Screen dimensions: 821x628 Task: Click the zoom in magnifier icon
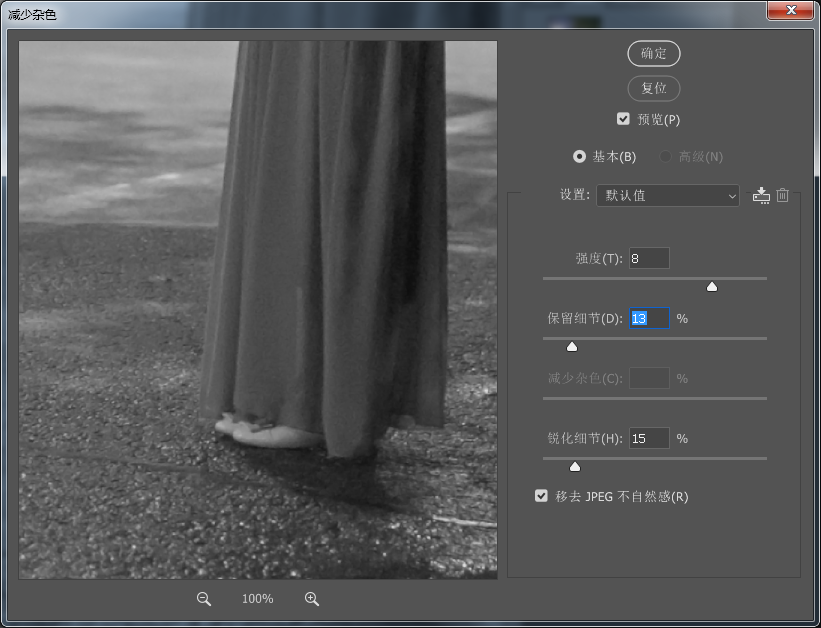pos(311,598)
